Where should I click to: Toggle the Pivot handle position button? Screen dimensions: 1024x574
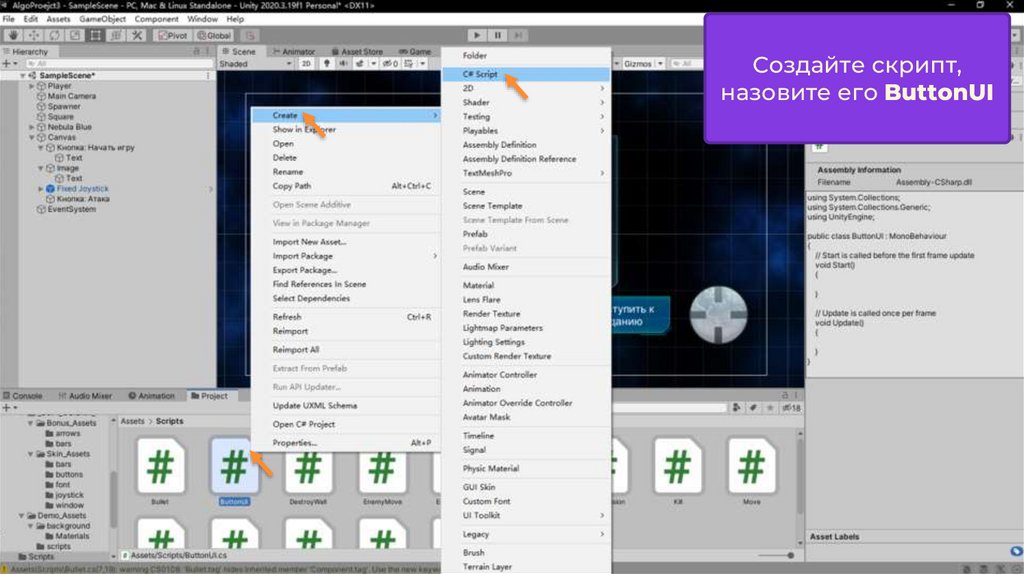tap(172, 35)
